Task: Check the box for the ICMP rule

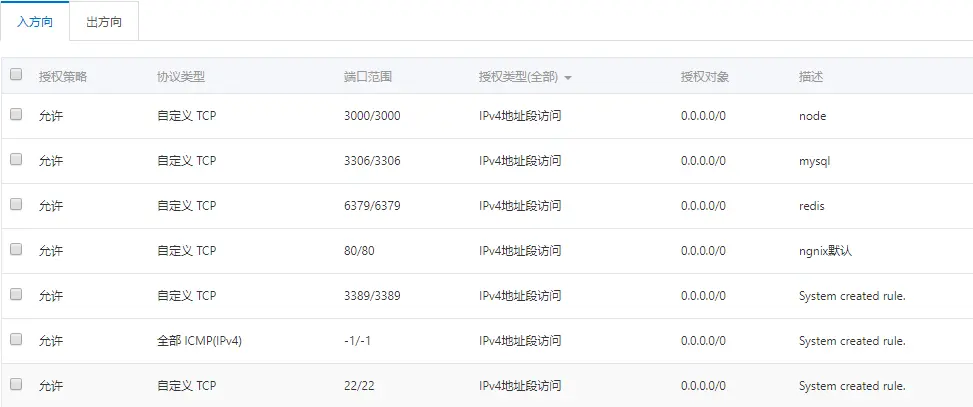Action: (16, 339)
